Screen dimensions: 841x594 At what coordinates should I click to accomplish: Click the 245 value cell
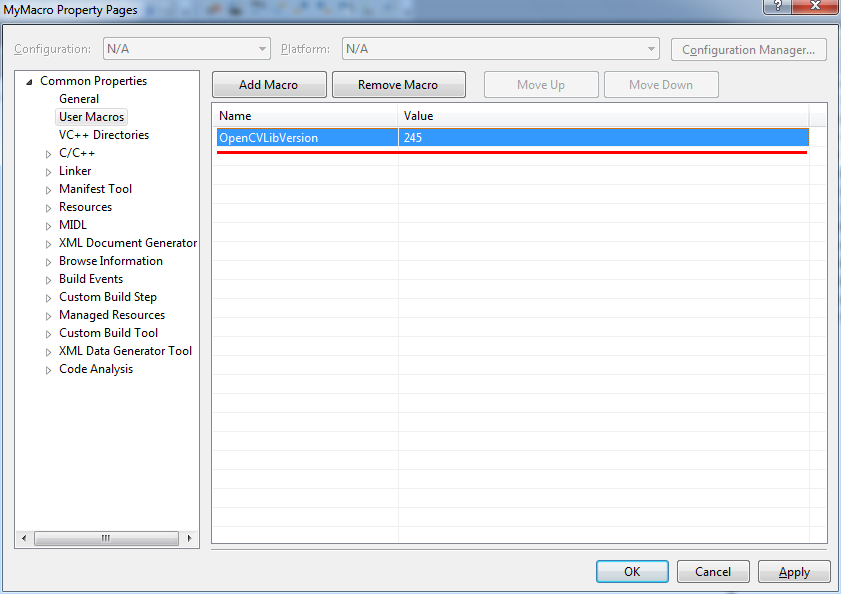[603, 137]
